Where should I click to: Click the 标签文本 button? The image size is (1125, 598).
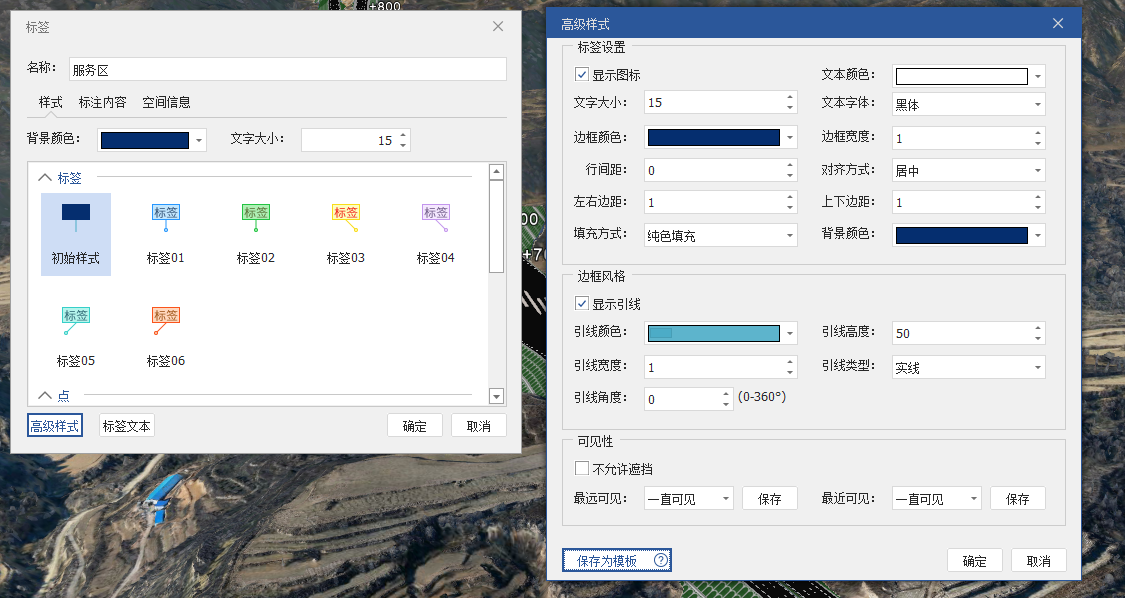click(x=127, y=426)
